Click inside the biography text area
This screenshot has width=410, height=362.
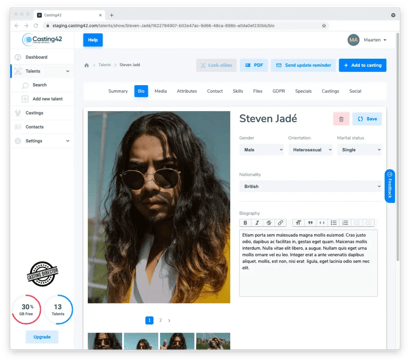(308, 263)
